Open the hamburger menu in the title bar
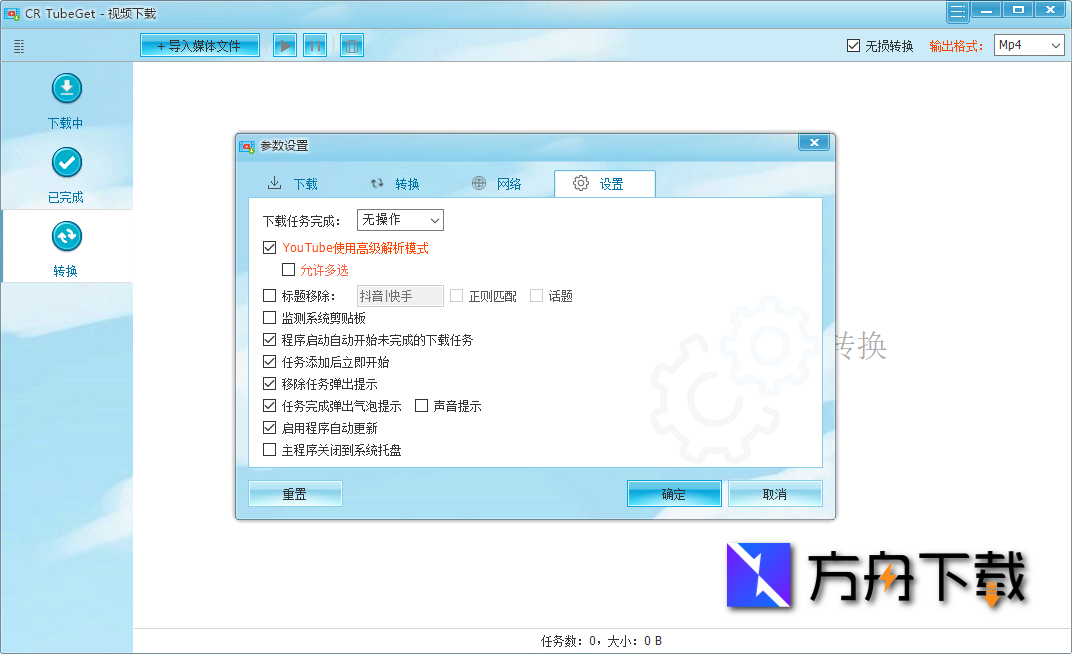1072x654 pixels. coord(956,9)
